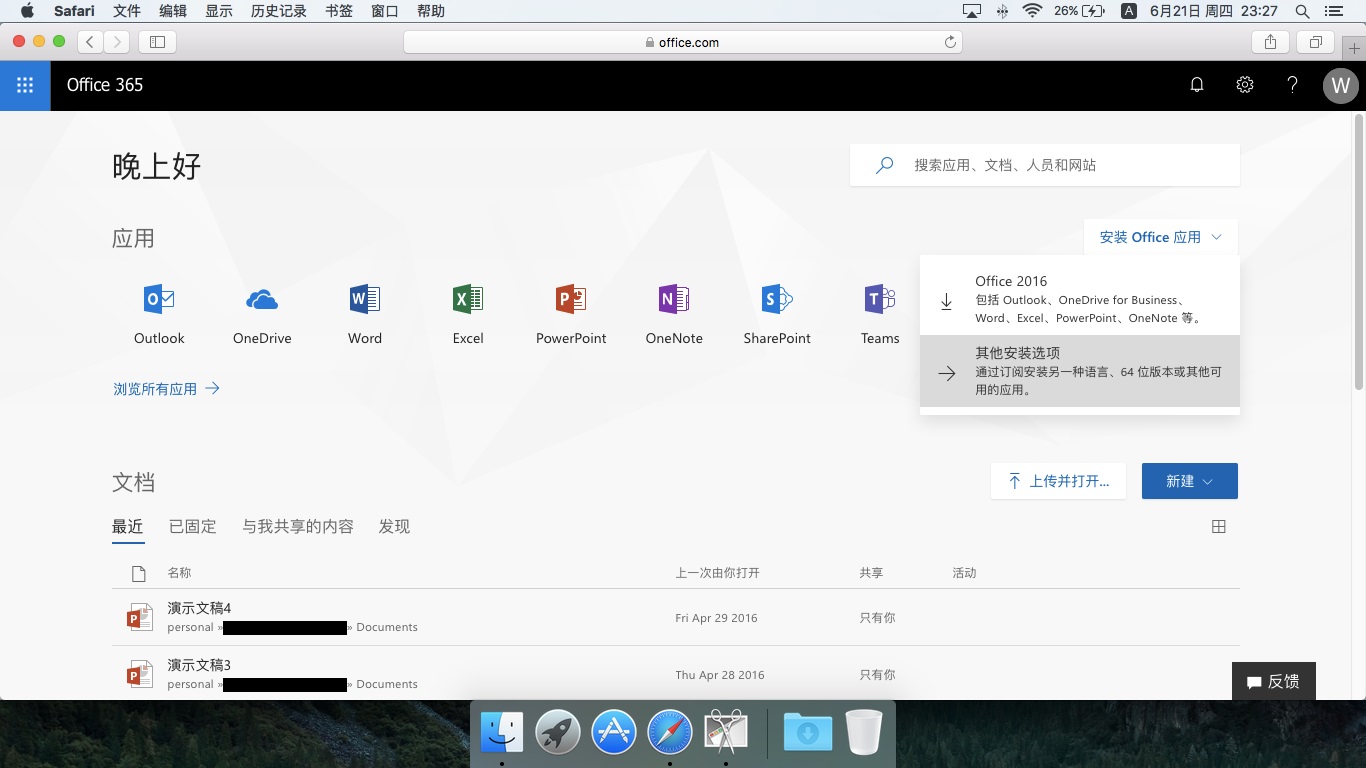Open the Outlook app
The height and width of the screenshot is (768, 1366).
point(159,313)
